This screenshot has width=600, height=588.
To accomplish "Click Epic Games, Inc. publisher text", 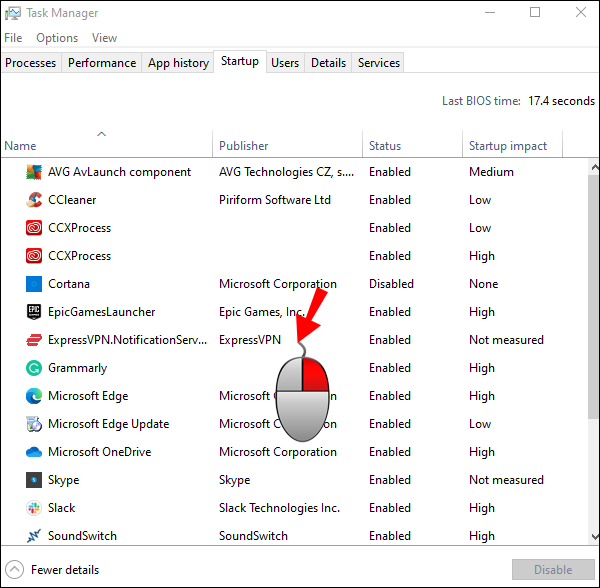I will 262,312.
